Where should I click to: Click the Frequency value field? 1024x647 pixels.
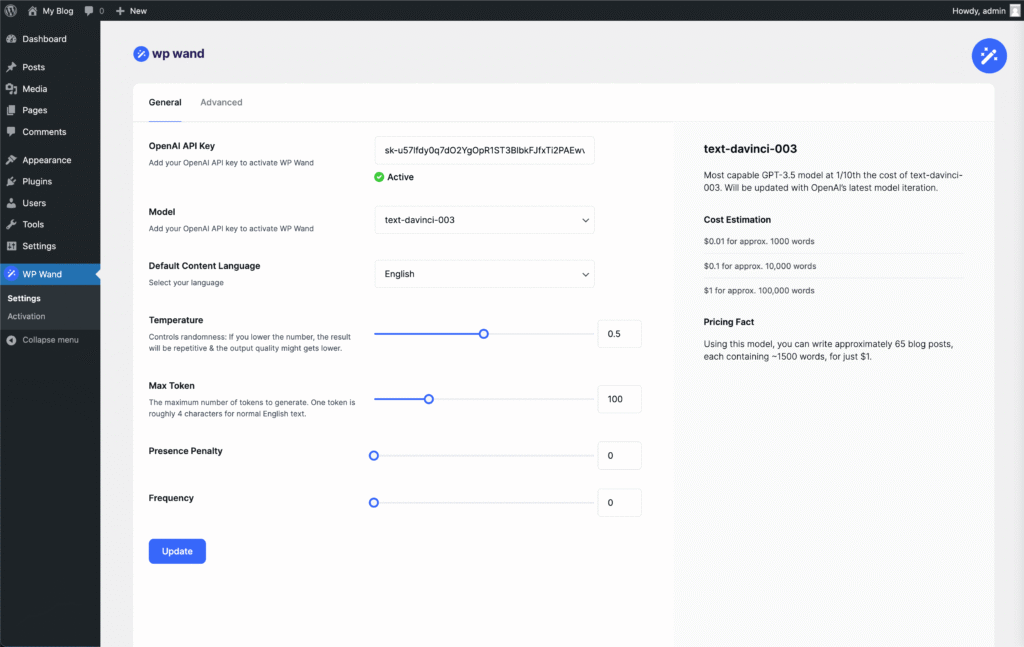click(619, 503)
